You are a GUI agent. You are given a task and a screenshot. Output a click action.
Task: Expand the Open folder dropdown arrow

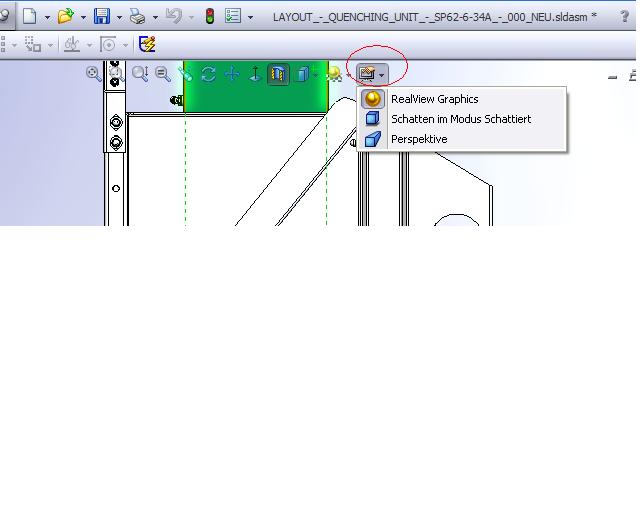pos(83,18)
